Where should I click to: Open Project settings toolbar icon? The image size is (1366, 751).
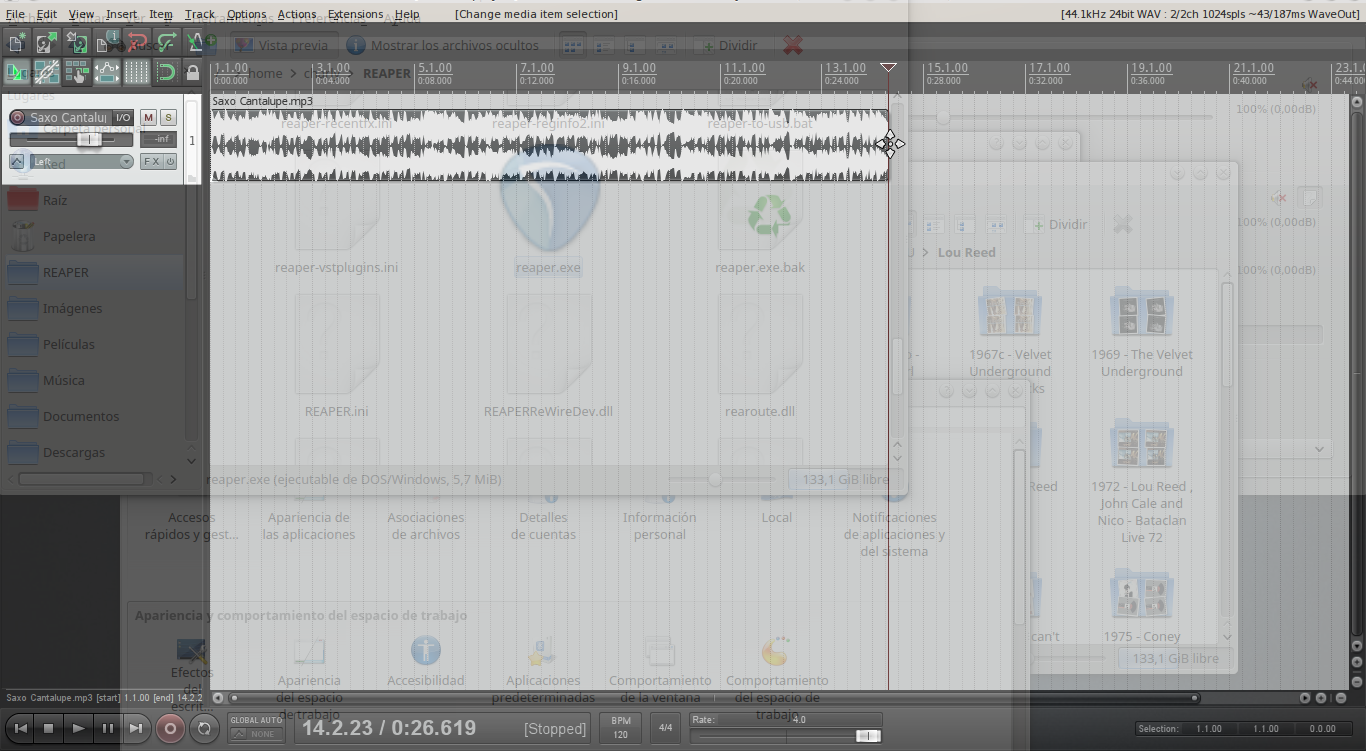(x=106, y=42)
